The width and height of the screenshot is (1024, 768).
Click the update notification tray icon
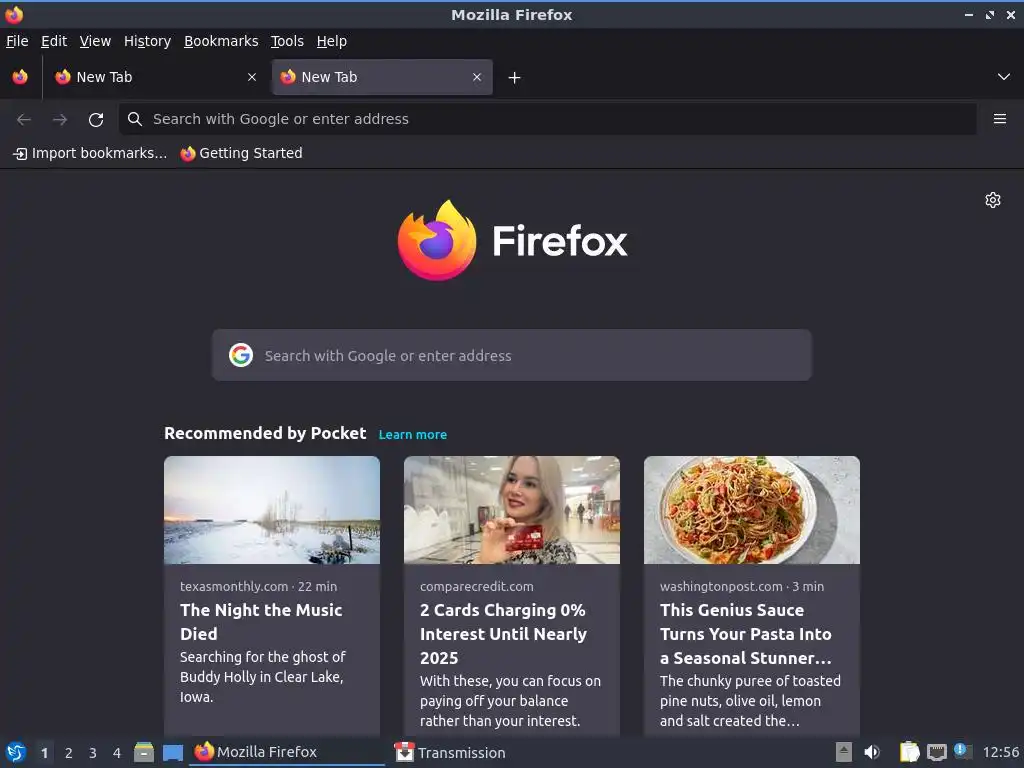(x=963, y=751)
